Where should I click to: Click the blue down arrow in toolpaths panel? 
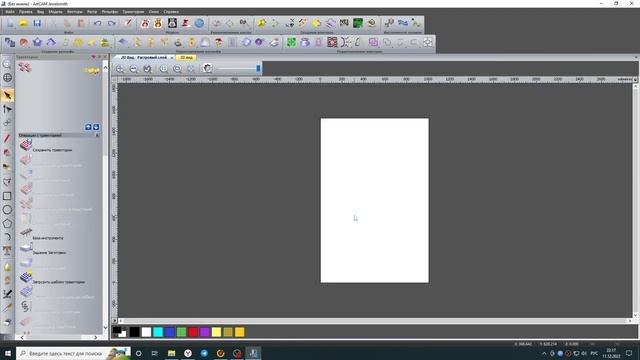click(x=96, y=127)
